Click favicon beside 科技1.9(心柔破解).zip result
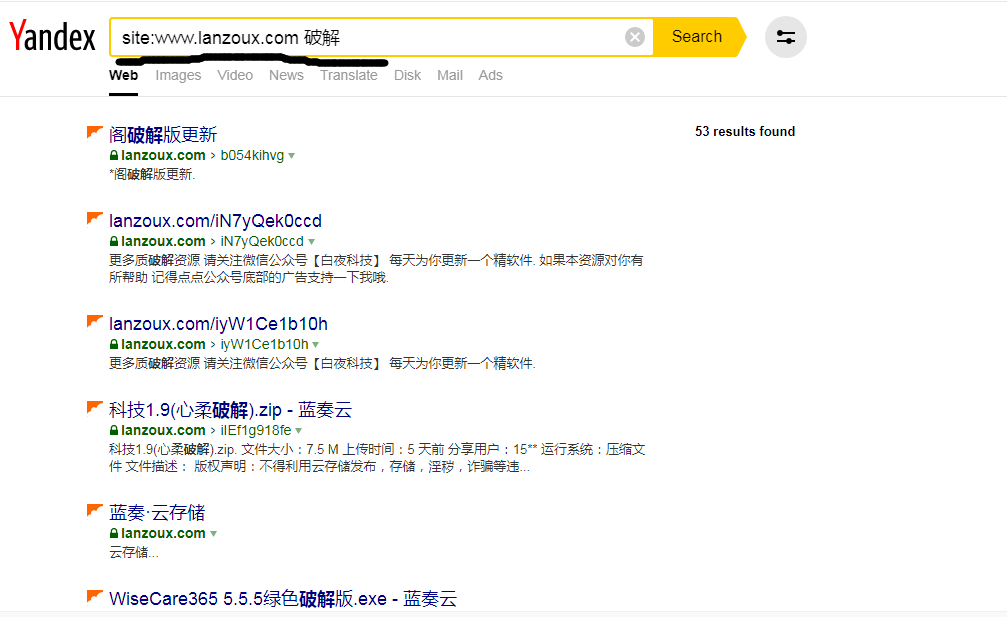Screen dimensions: 1007x617 coord(94,407)
